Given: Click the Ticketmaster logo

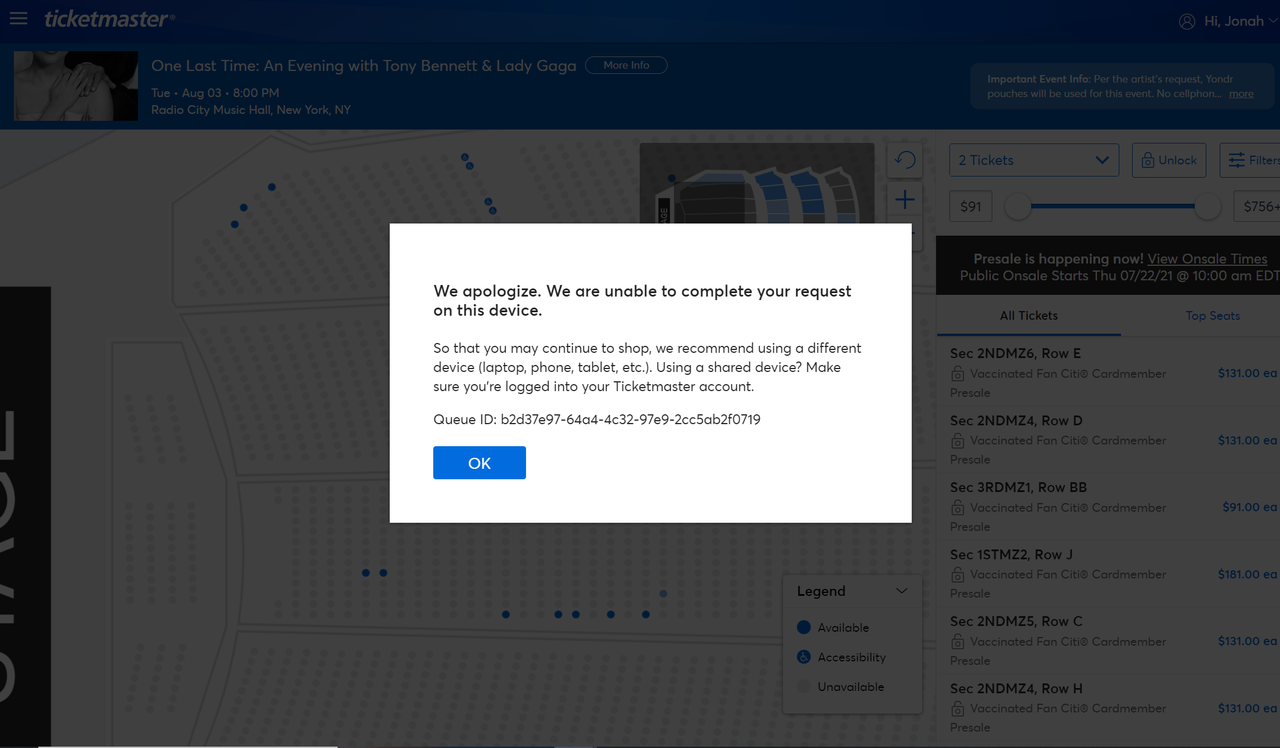Looking at the screenshot, I should click(109, 19).
